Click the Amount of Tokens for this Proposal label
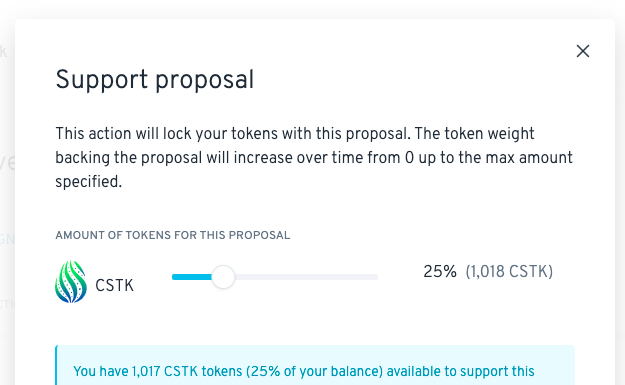 point(173,235)
